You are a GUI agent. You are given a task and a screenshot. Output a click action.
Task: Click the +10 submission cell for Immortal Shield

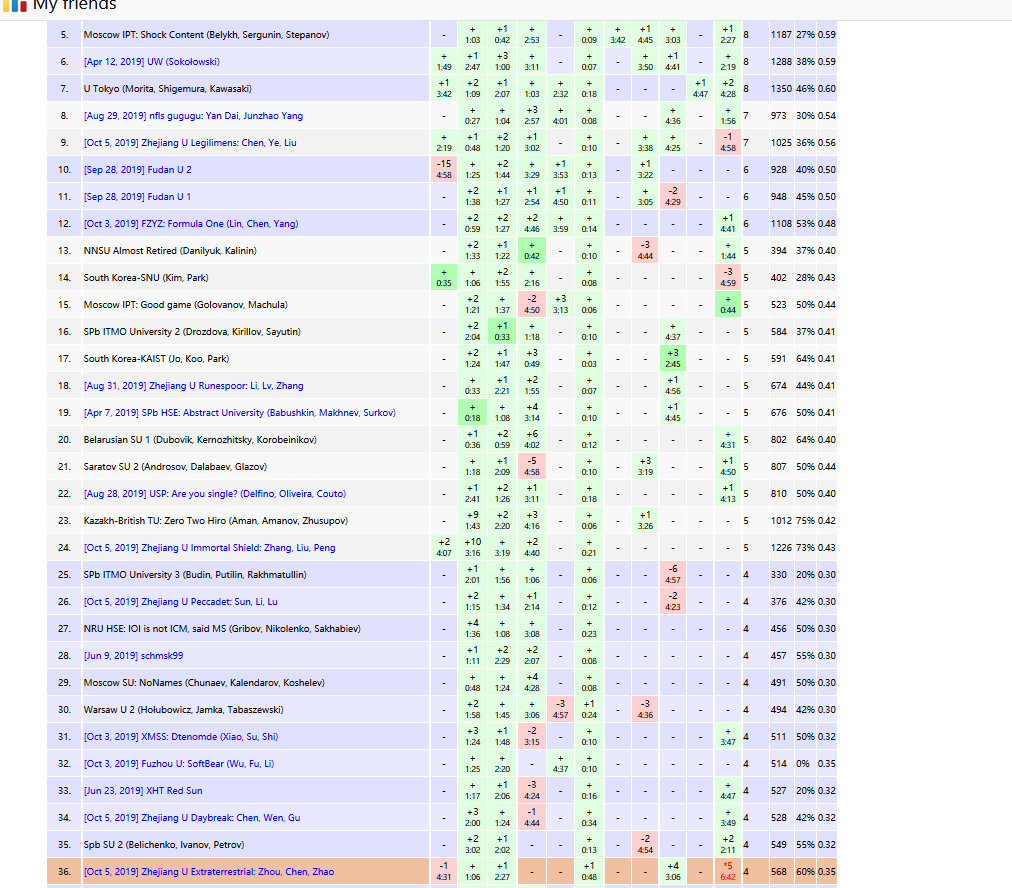472,547
